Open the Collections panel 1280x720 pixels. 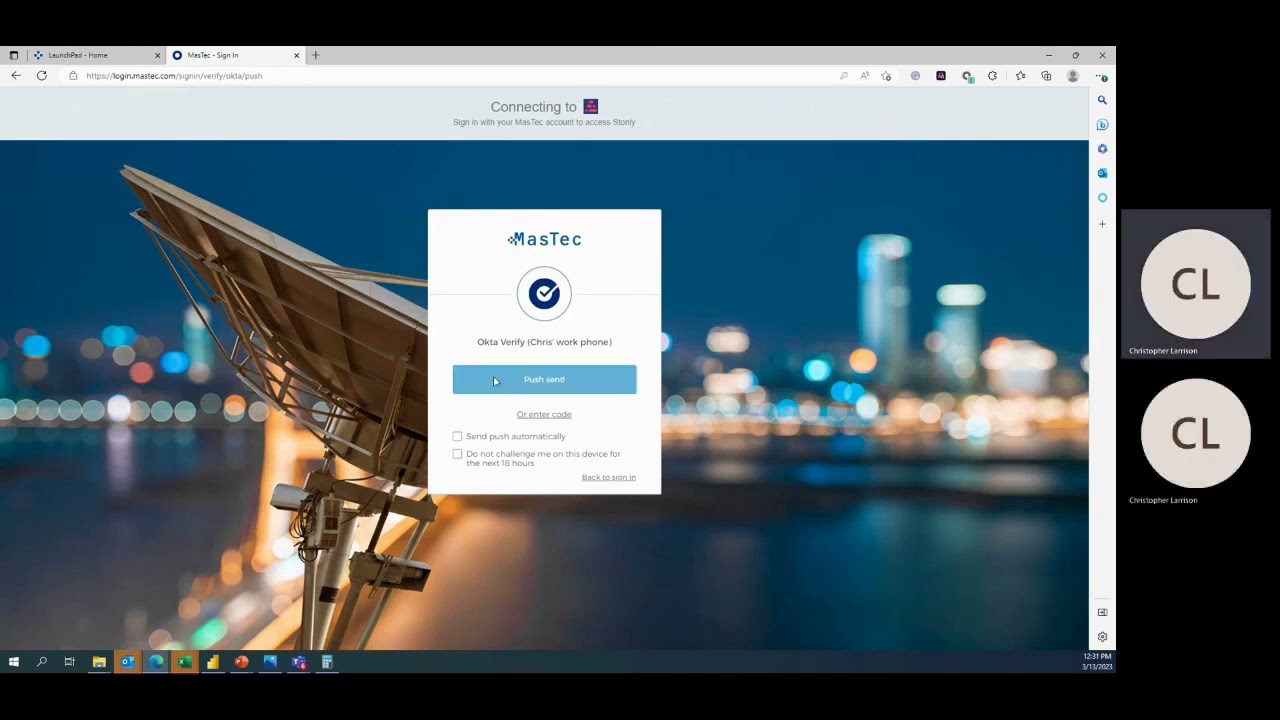coord(1046,76)
